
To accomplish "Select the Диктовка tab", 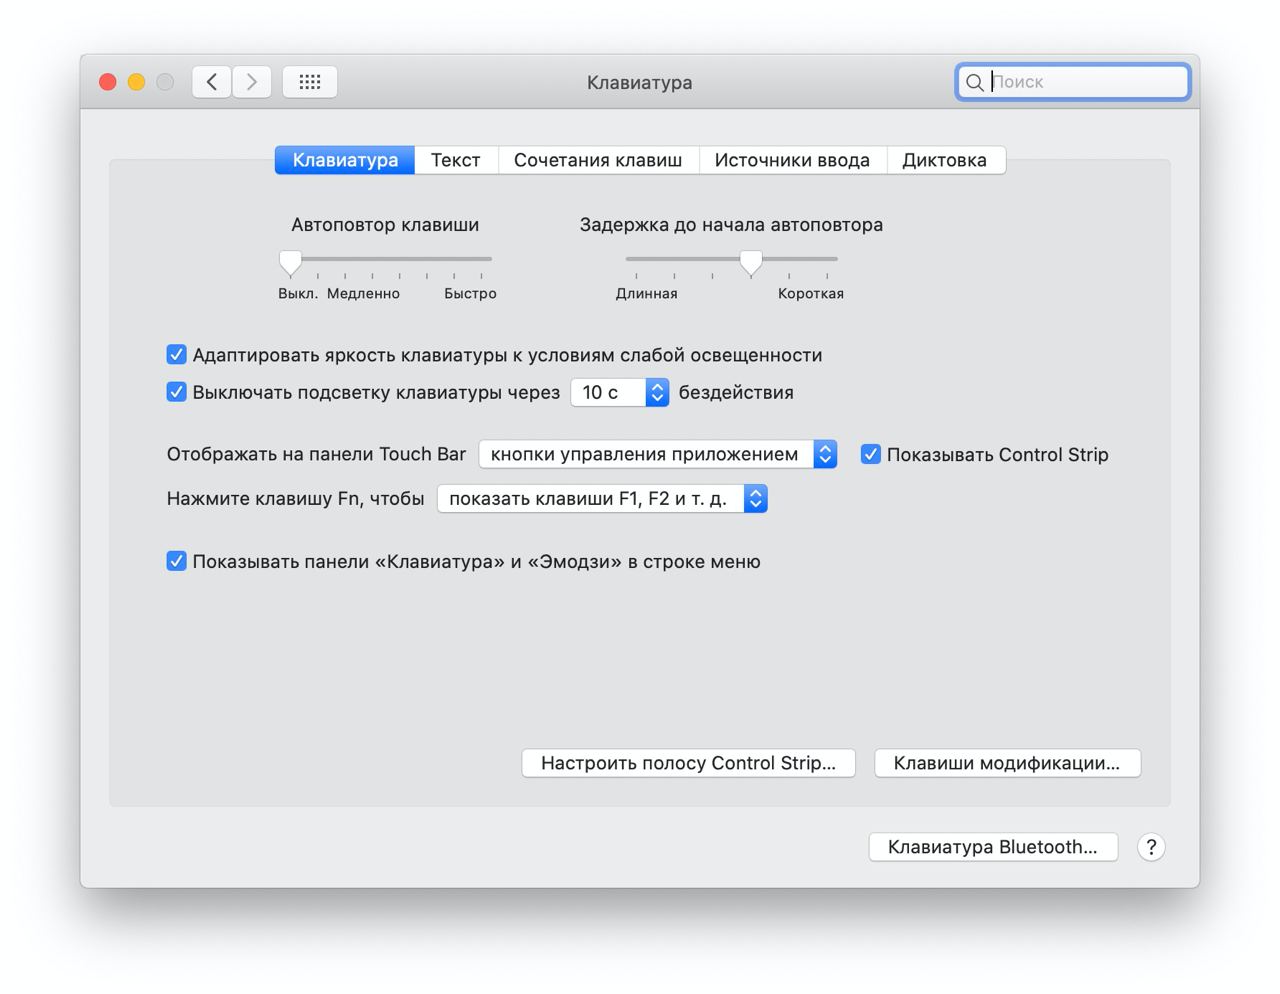I will 945,160.
